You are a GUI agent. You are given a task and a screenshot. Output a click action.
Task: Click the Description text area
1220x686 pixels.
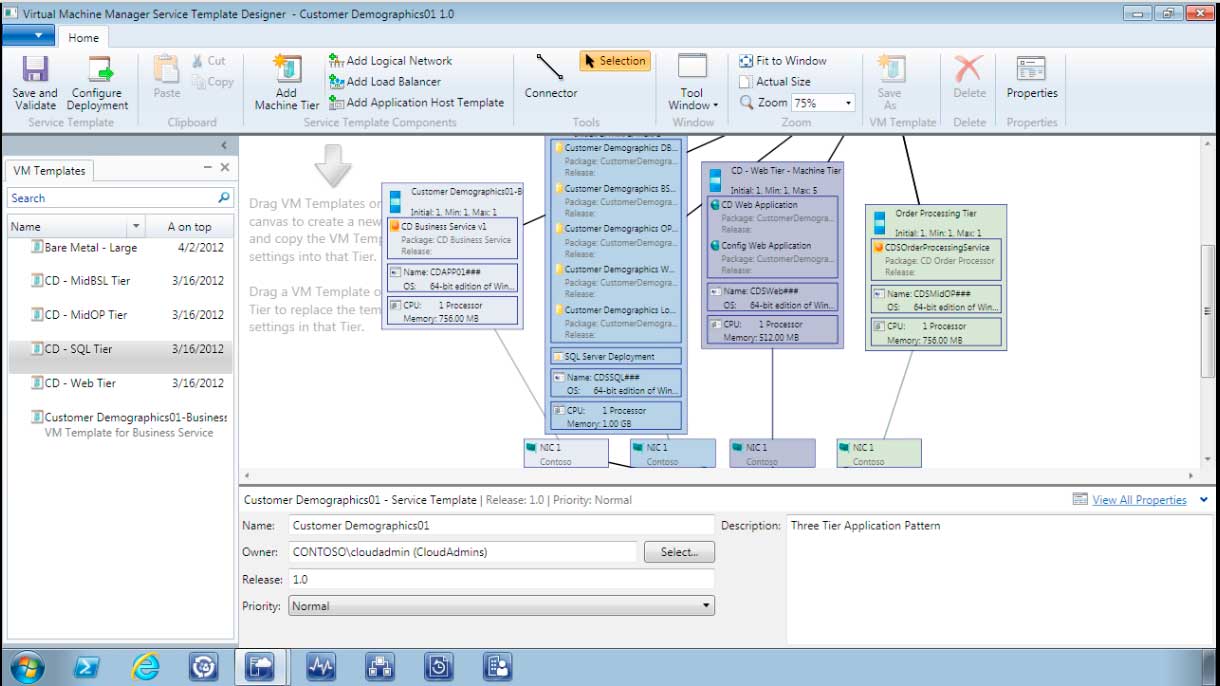1000,580
